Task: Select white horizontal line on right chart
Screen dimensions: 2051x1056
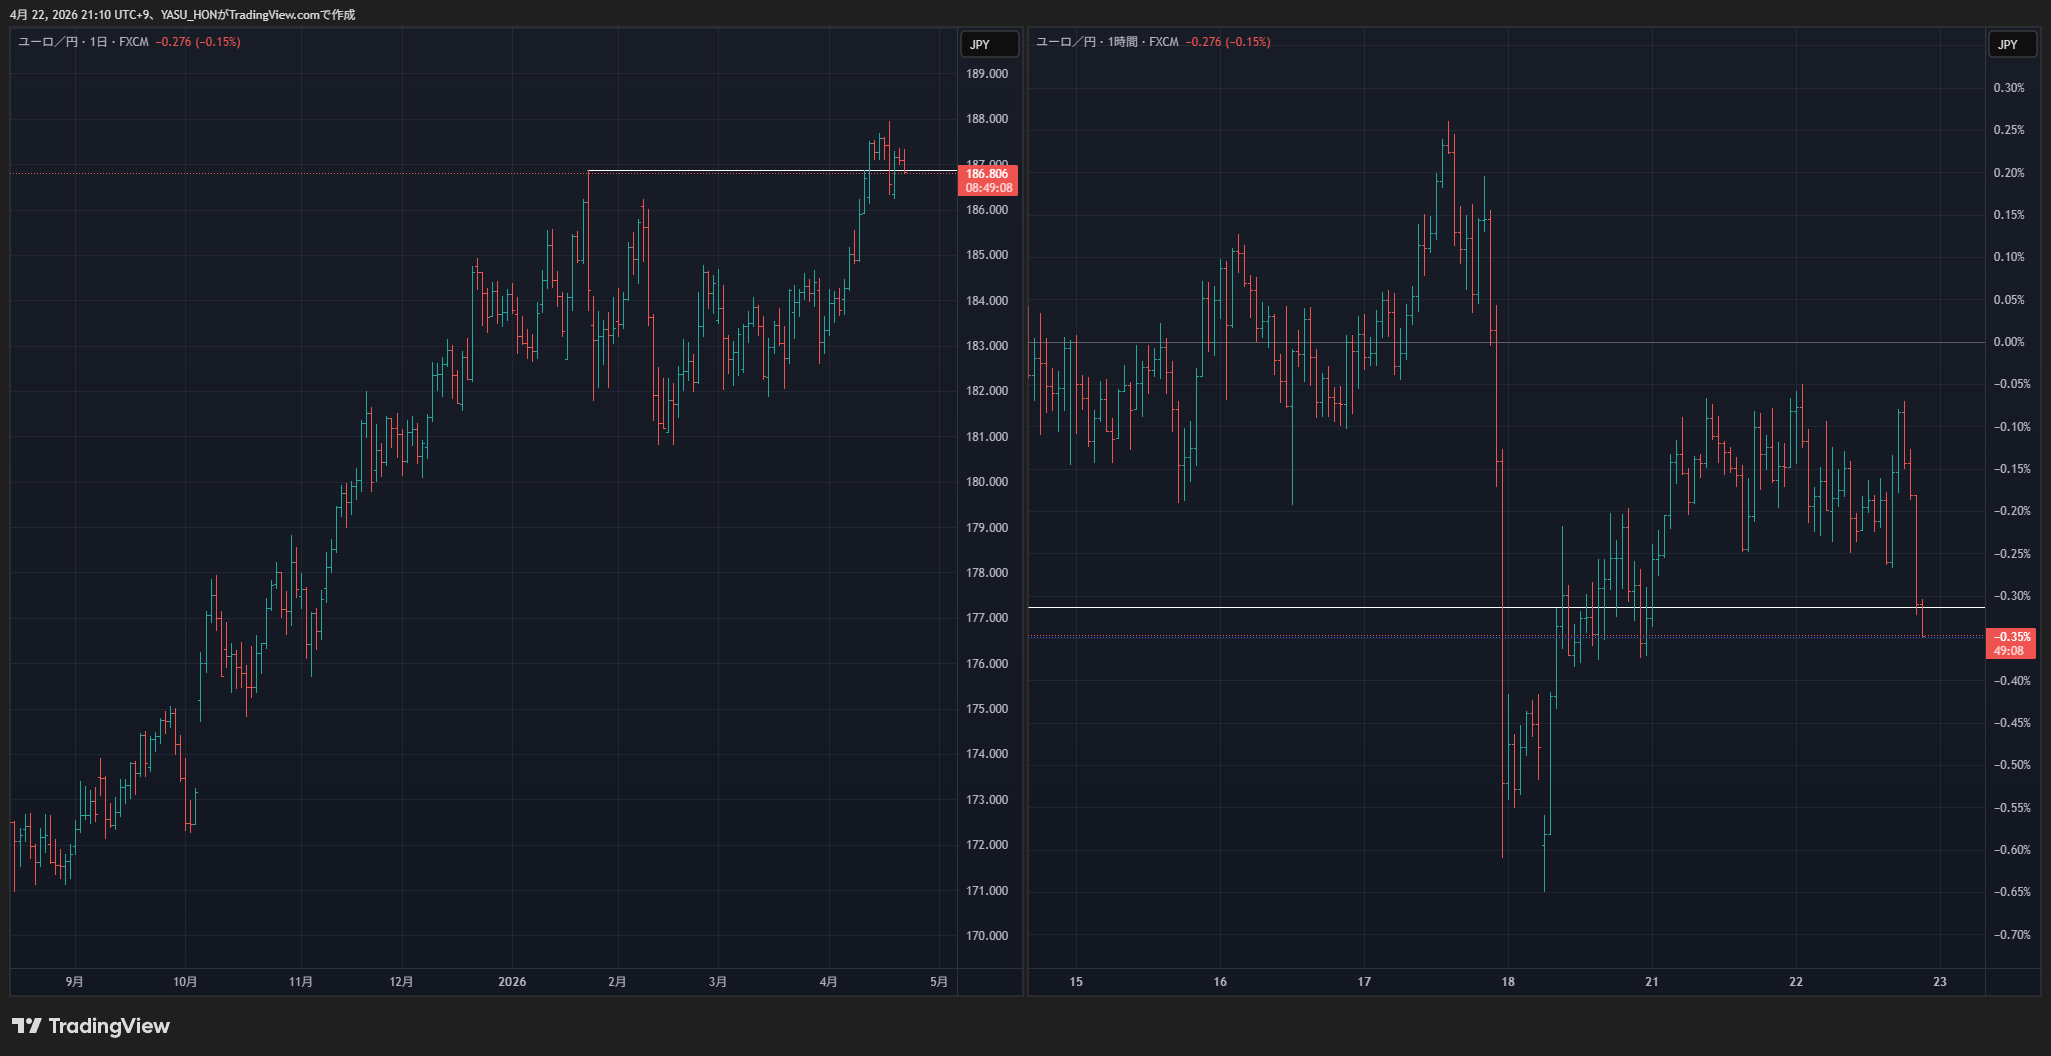Action: click(1506, 607)
